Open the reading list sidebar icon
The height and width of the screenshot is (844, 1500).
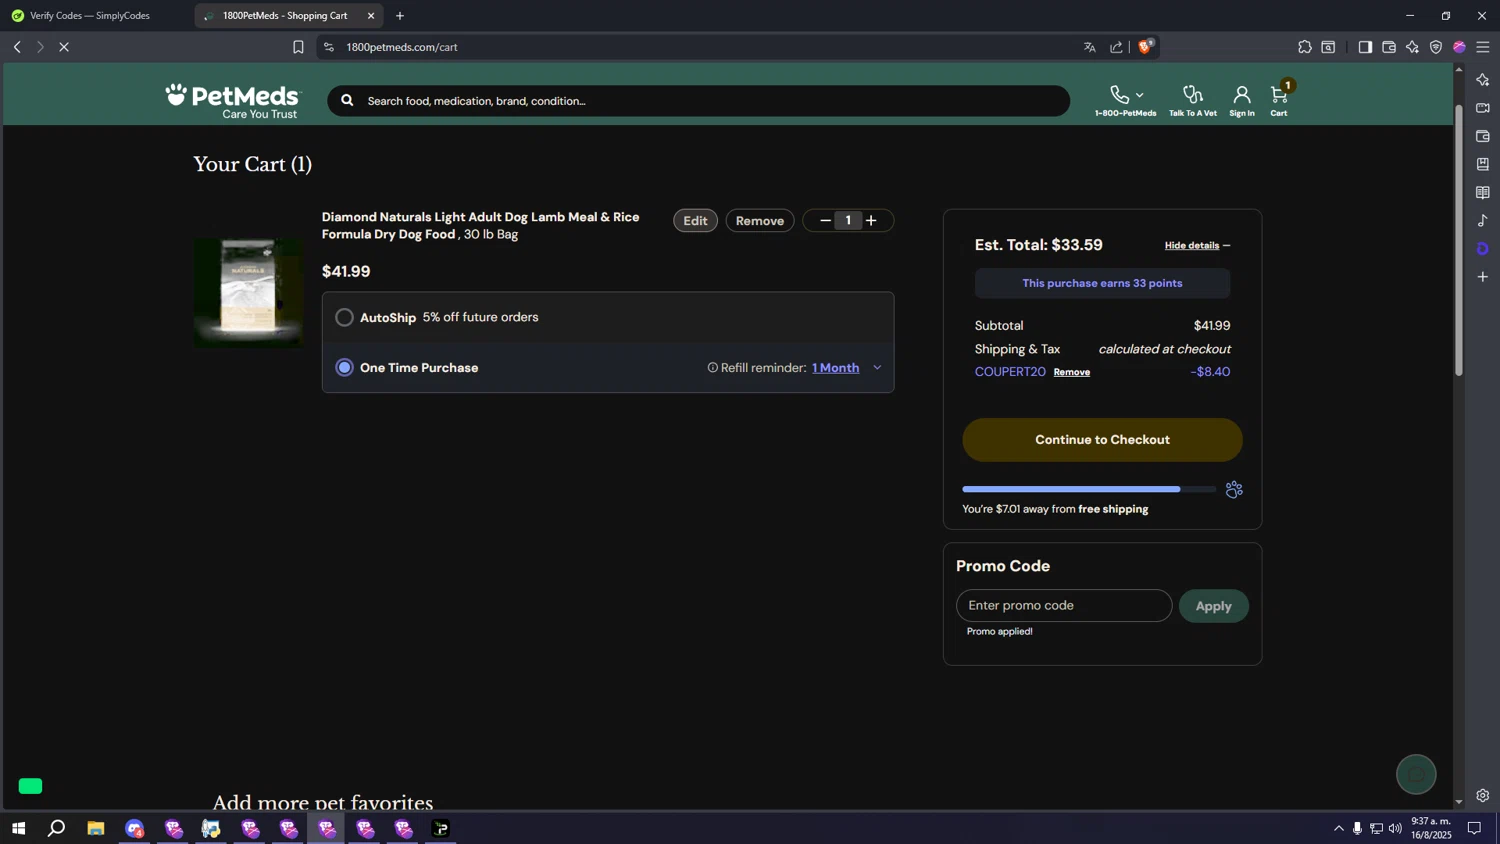1483,192
